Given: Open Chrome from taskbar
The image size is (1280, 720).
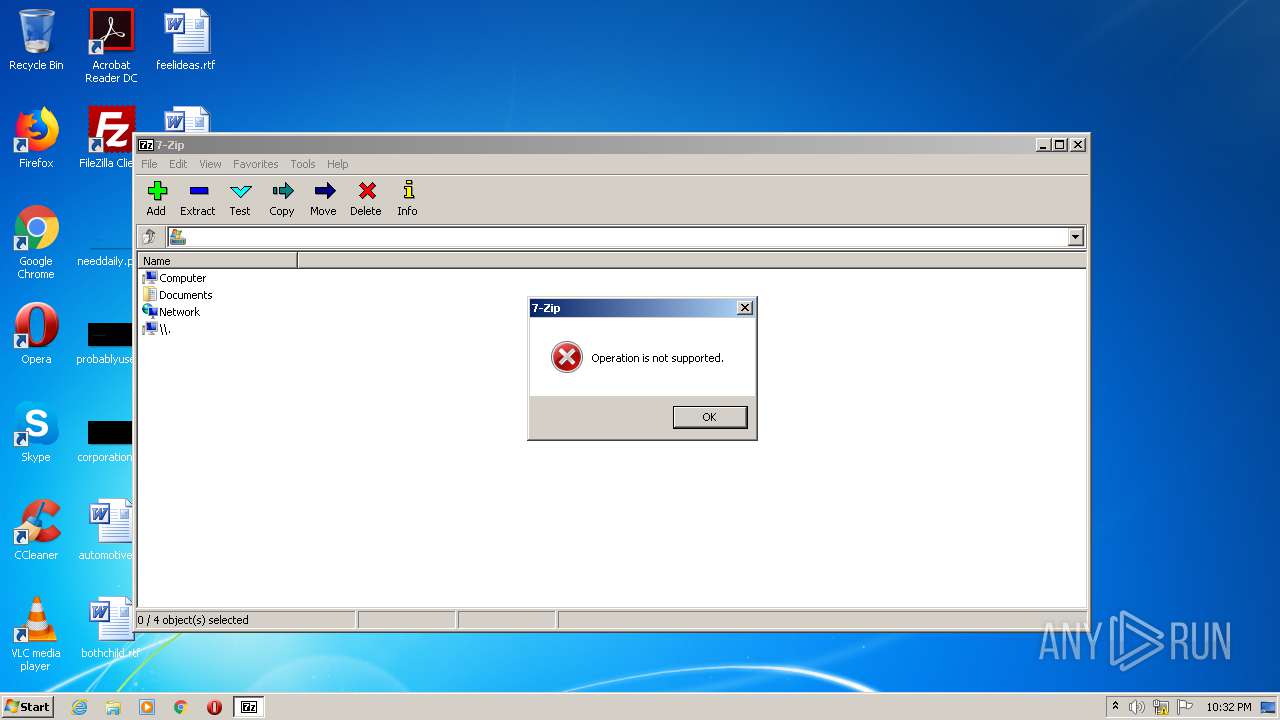Looking at the screenshot, I should 181,707.
